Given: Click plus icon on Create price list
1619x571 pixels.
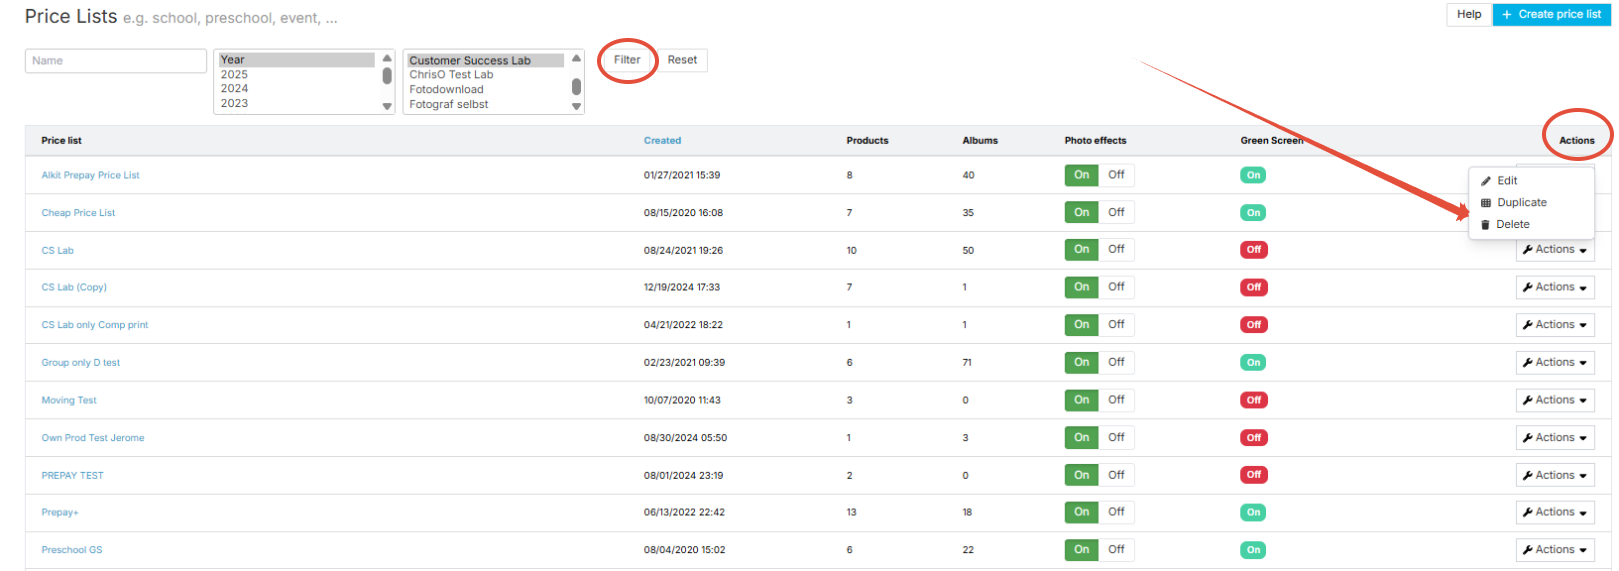Looking at the screenshot, I should tap(1507, 14).
